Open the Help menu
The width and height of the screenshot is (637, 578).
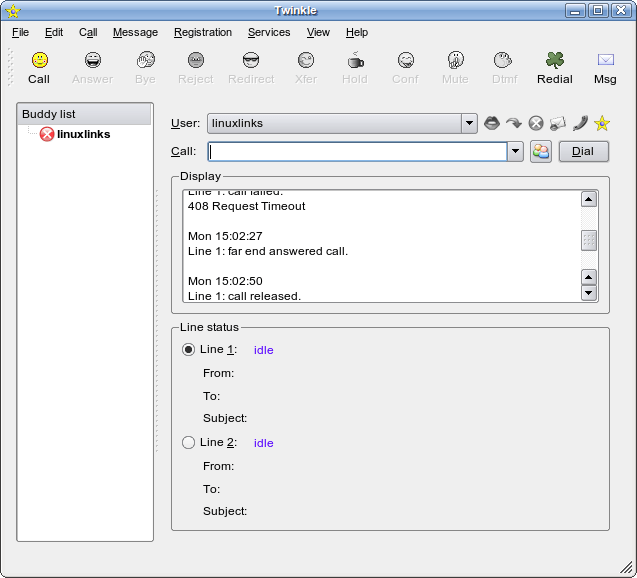point(357,32)
